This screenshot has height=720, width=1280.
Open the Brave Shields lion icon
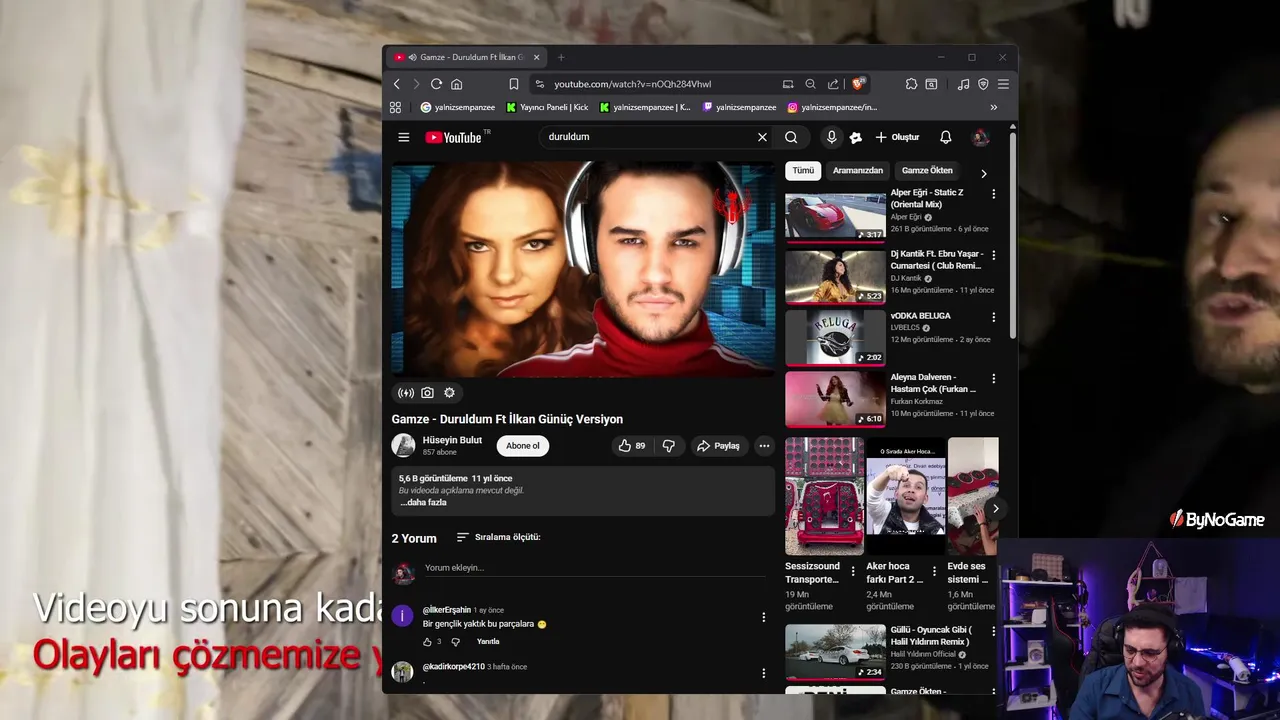coord(858,84)
